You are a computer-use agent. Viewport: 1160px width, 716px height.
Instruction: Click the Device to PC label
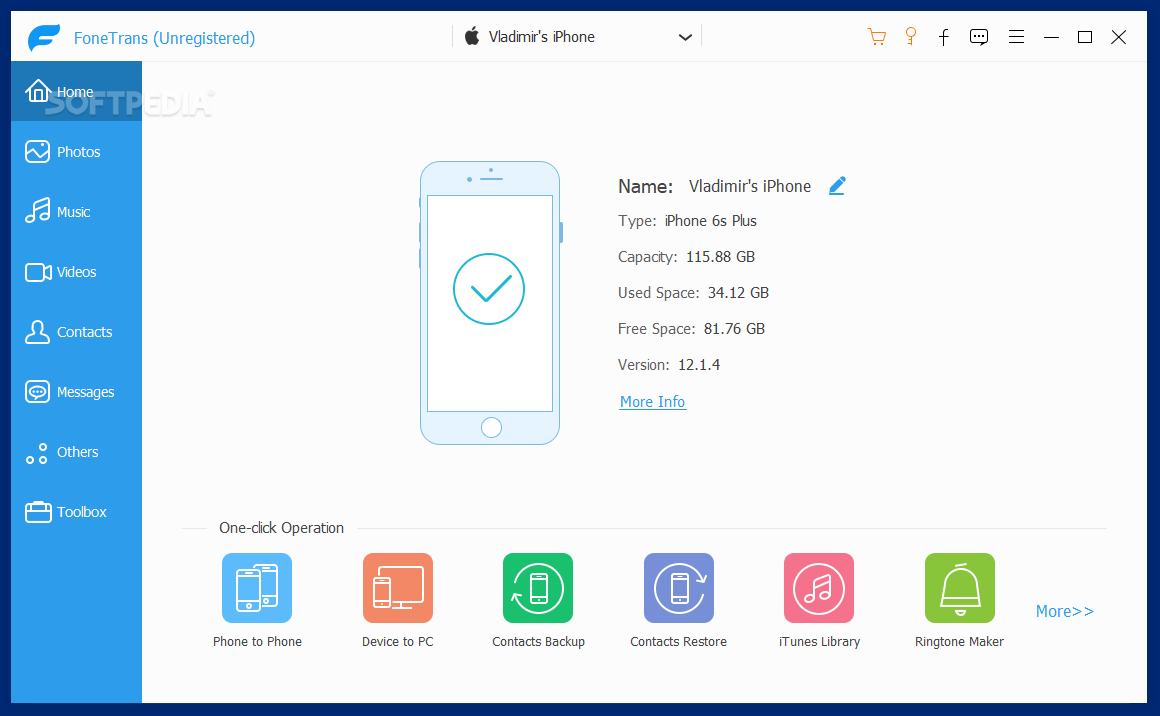pyautogui.click(x=397, y=641)
